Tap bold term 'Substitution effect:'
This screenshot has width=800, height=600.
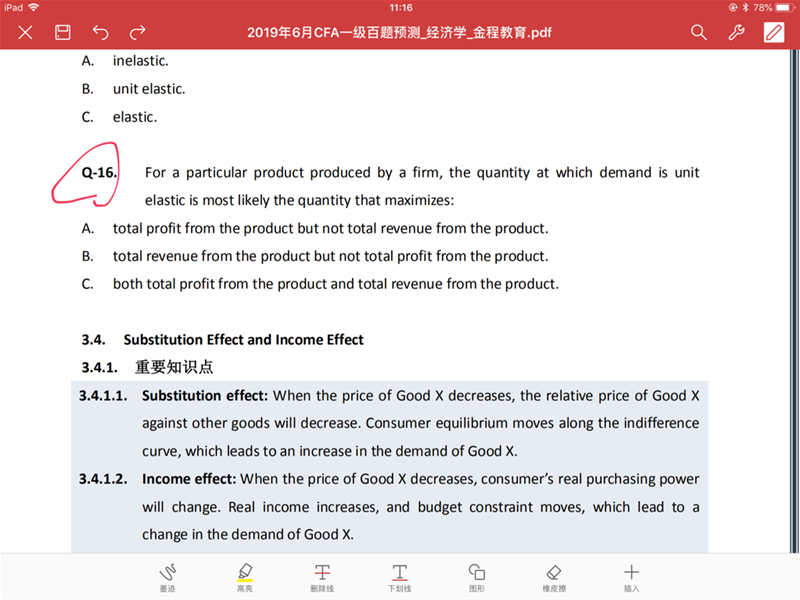(x=205, y=395)
